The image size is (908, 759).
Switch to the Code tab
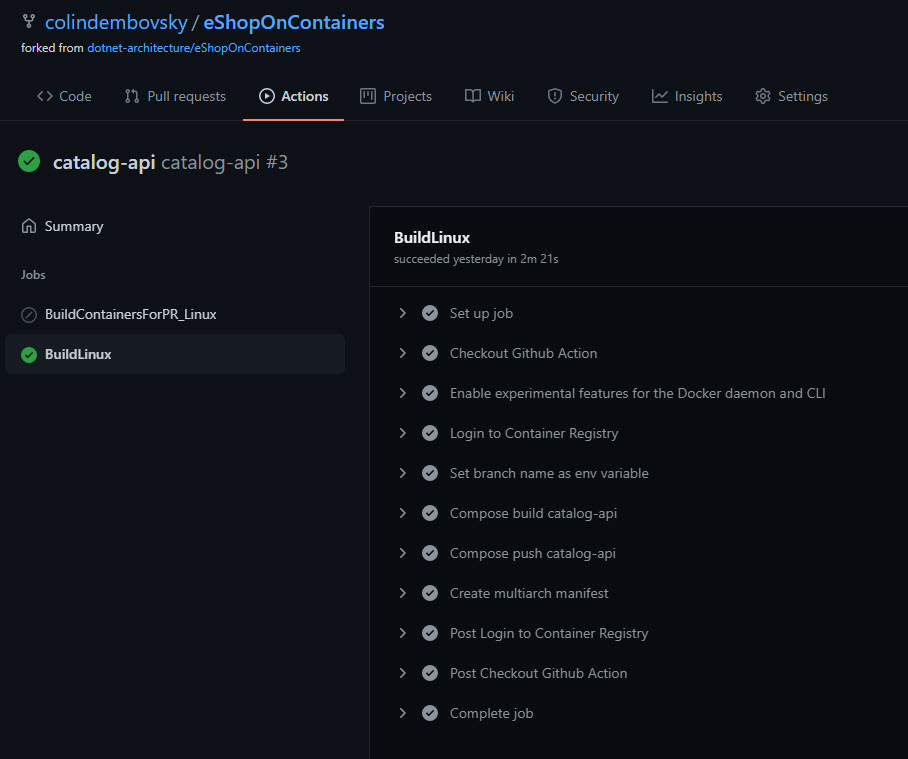point(64,96)
